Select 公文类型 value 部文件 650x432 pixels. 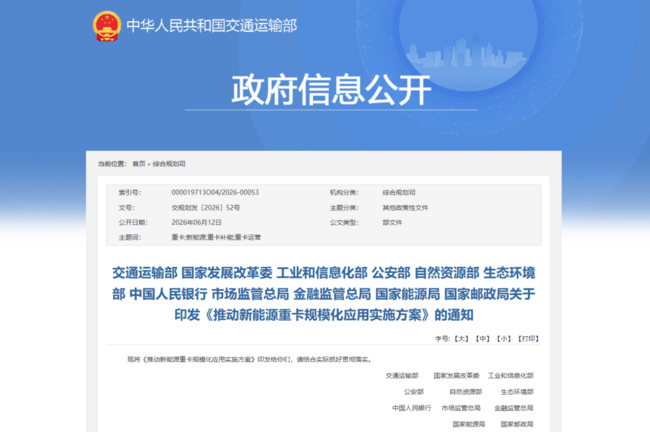click(392, 223)
